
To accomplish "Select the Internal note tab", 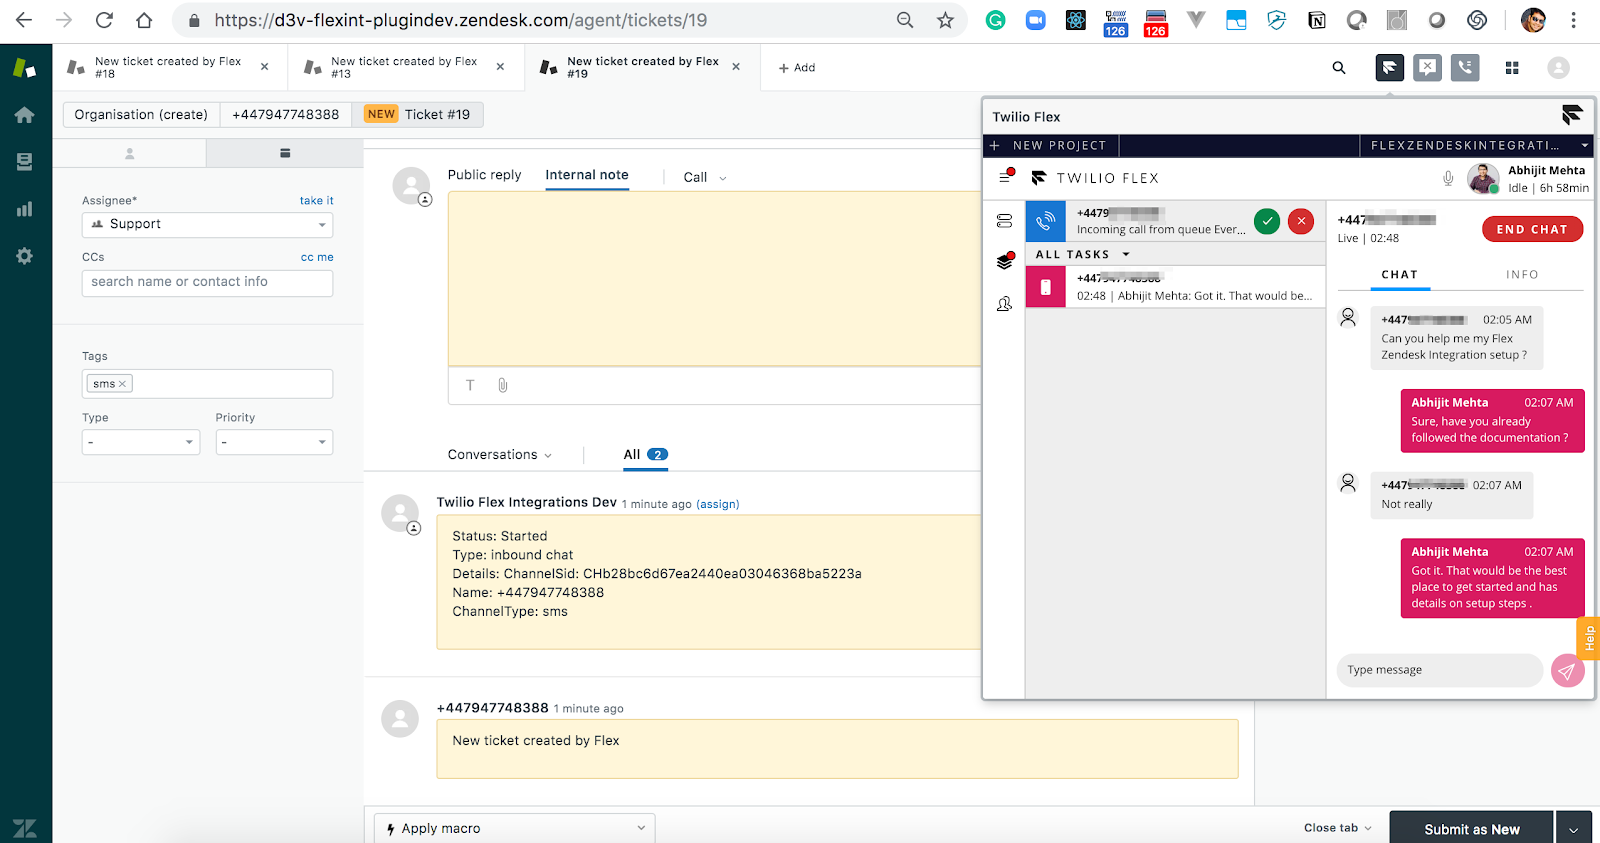I will coord(587,175).
